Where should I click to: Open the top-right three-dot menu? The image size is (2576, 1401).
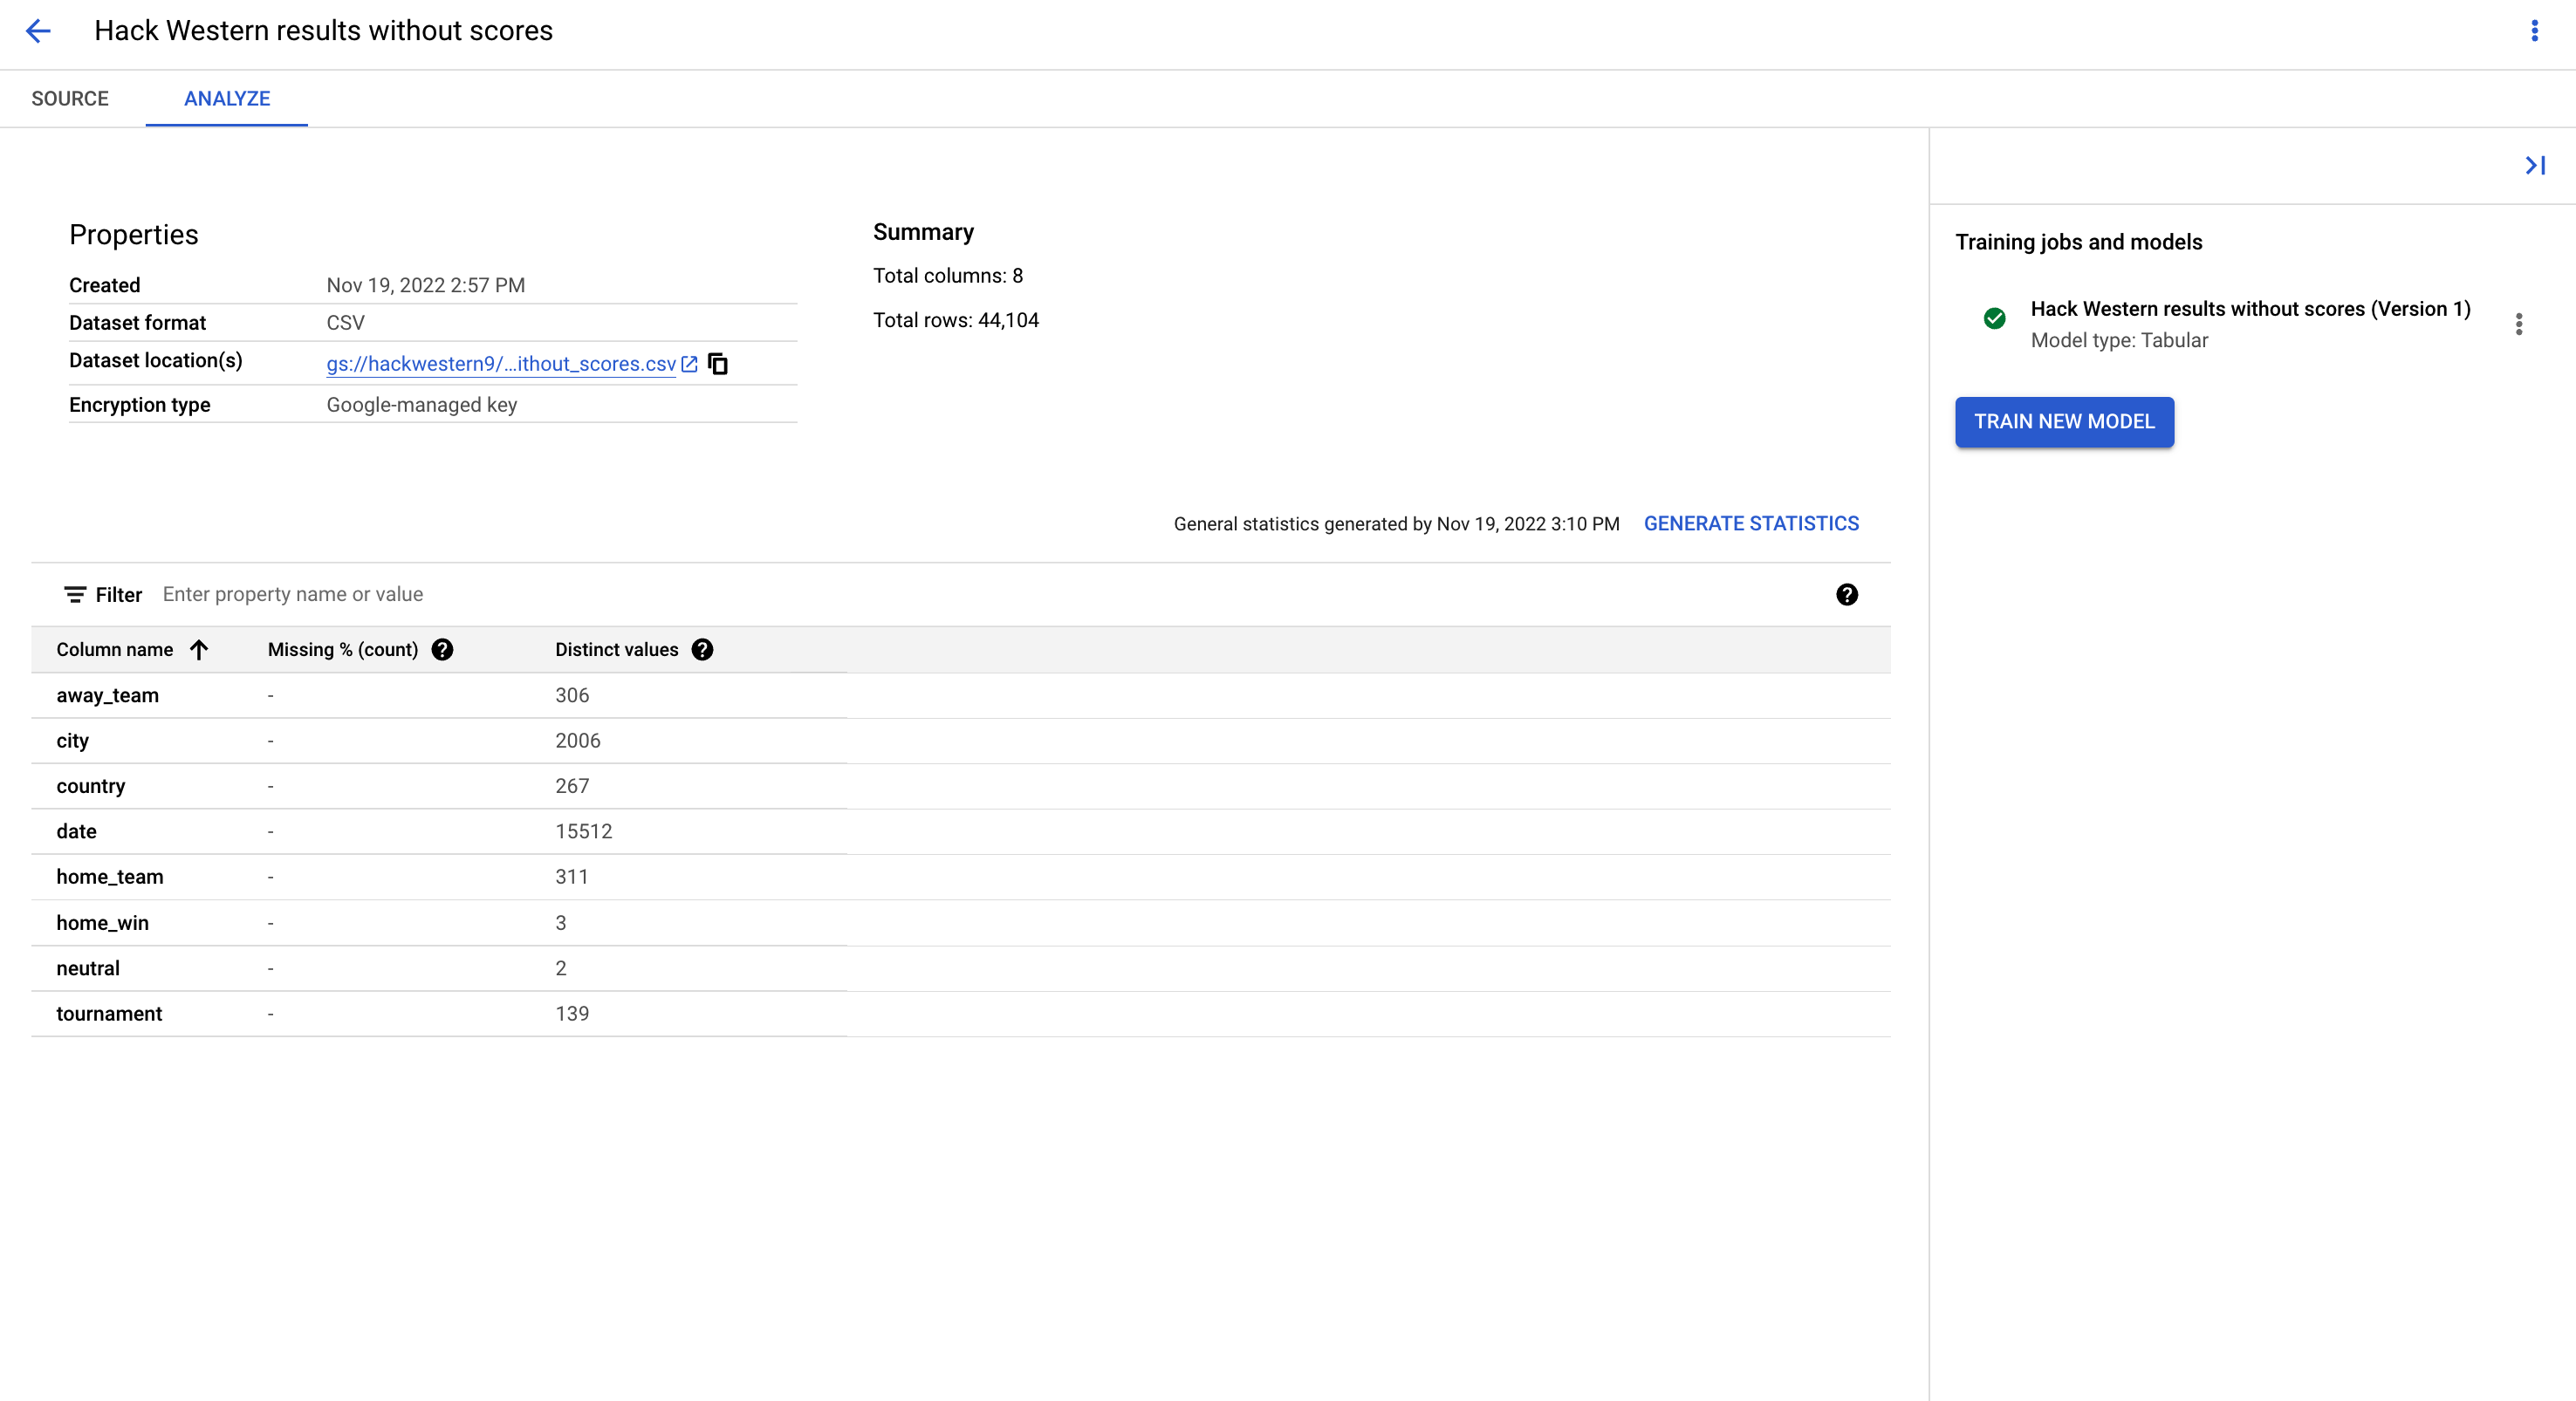click(2533, 31)
